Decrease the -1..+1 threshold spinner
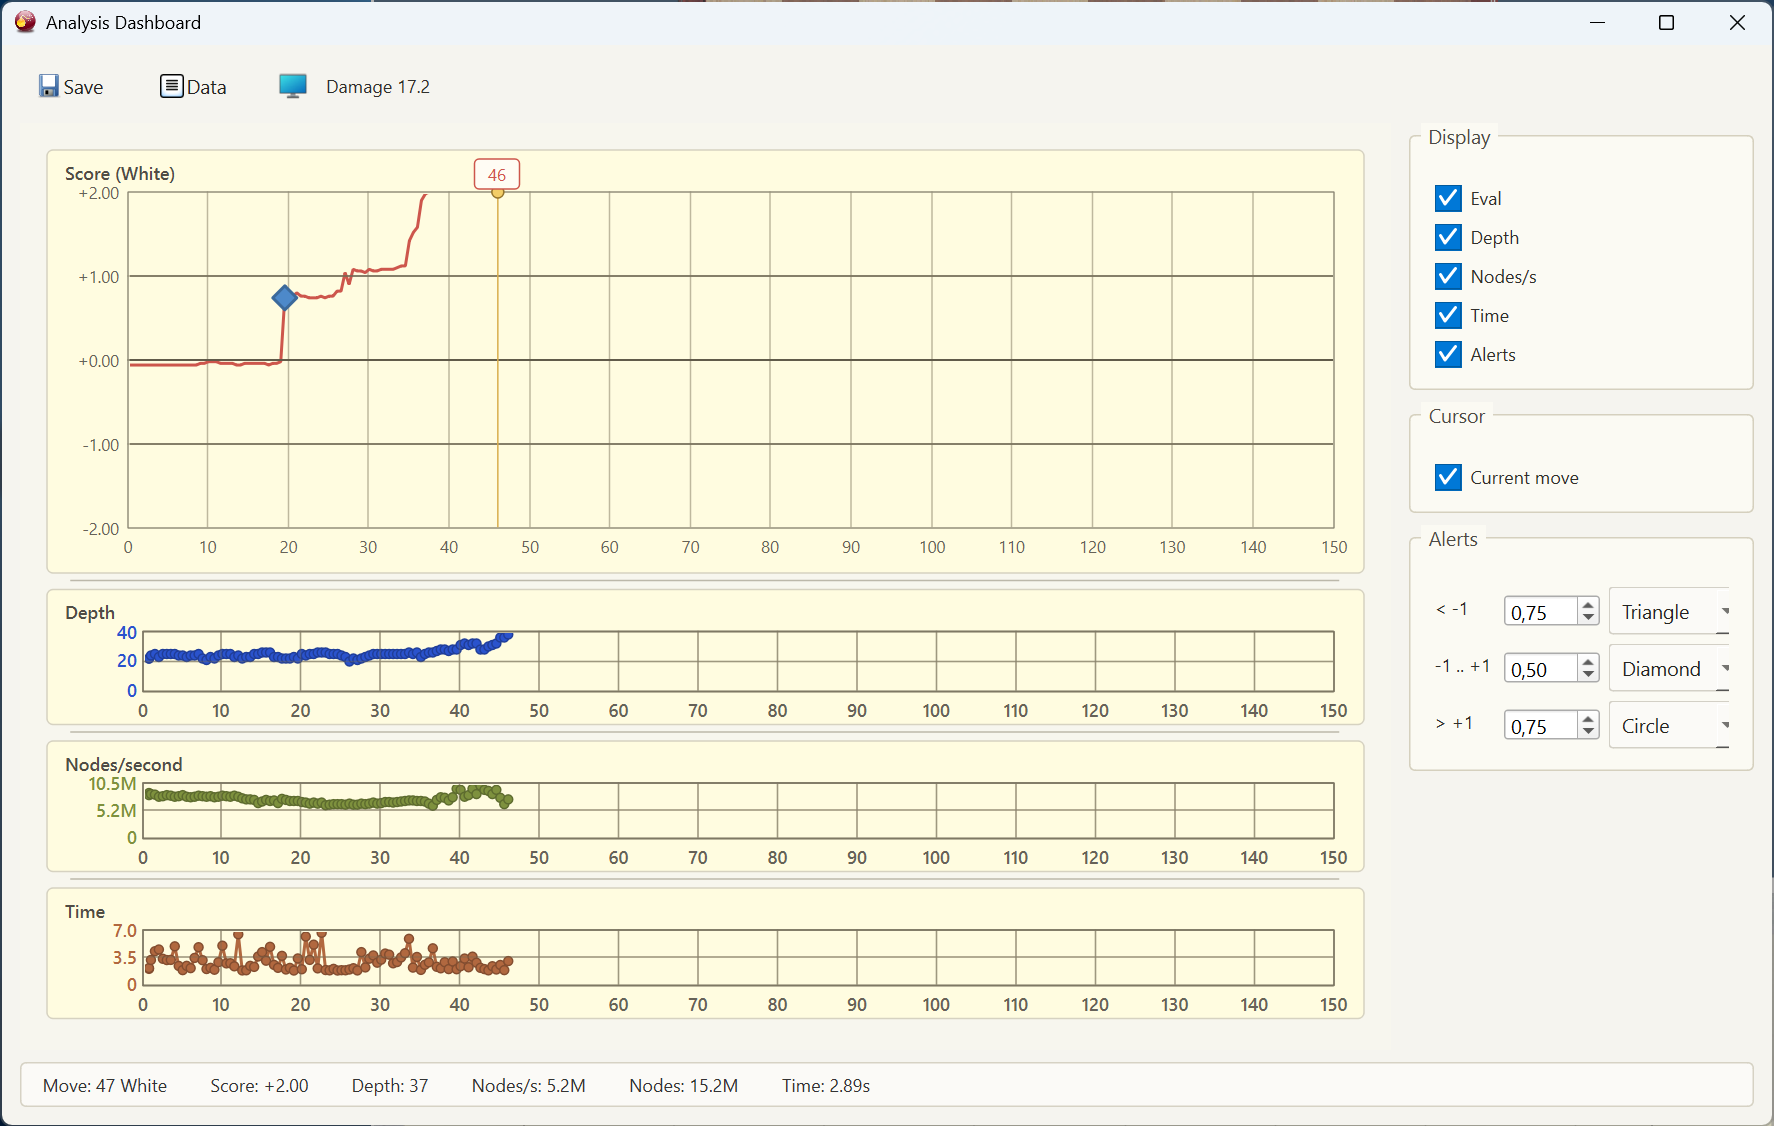This screenshot has height=1126, width=1774. click(x=1588, y=675)
